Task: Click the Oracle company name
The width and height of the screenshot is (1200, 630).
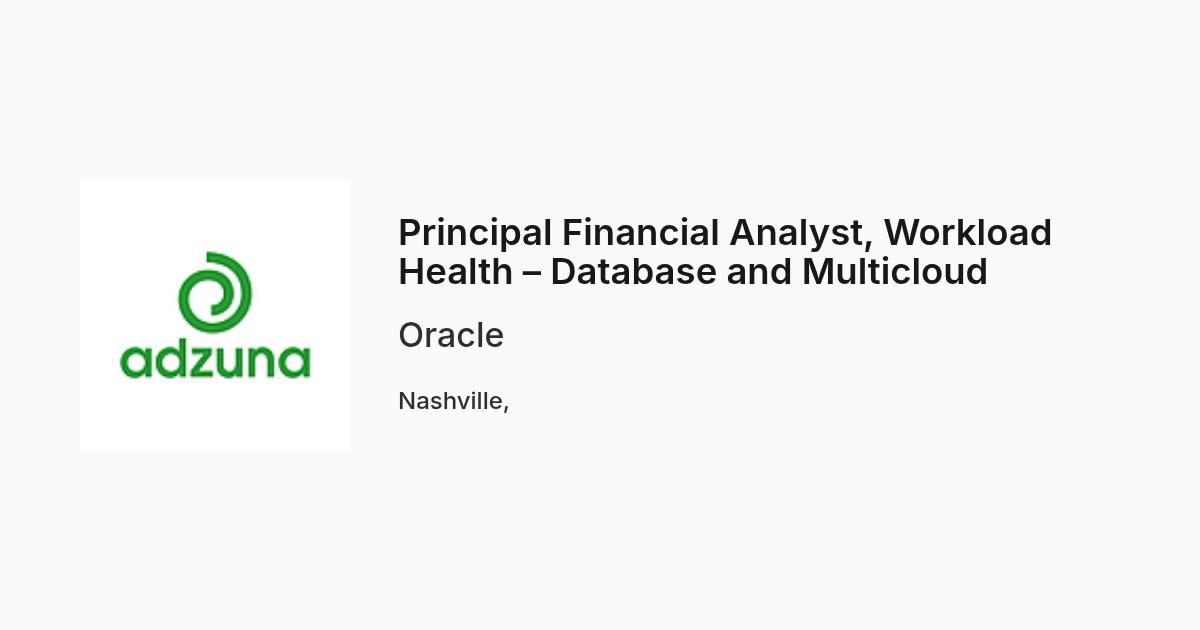Action: click(451, 335)
